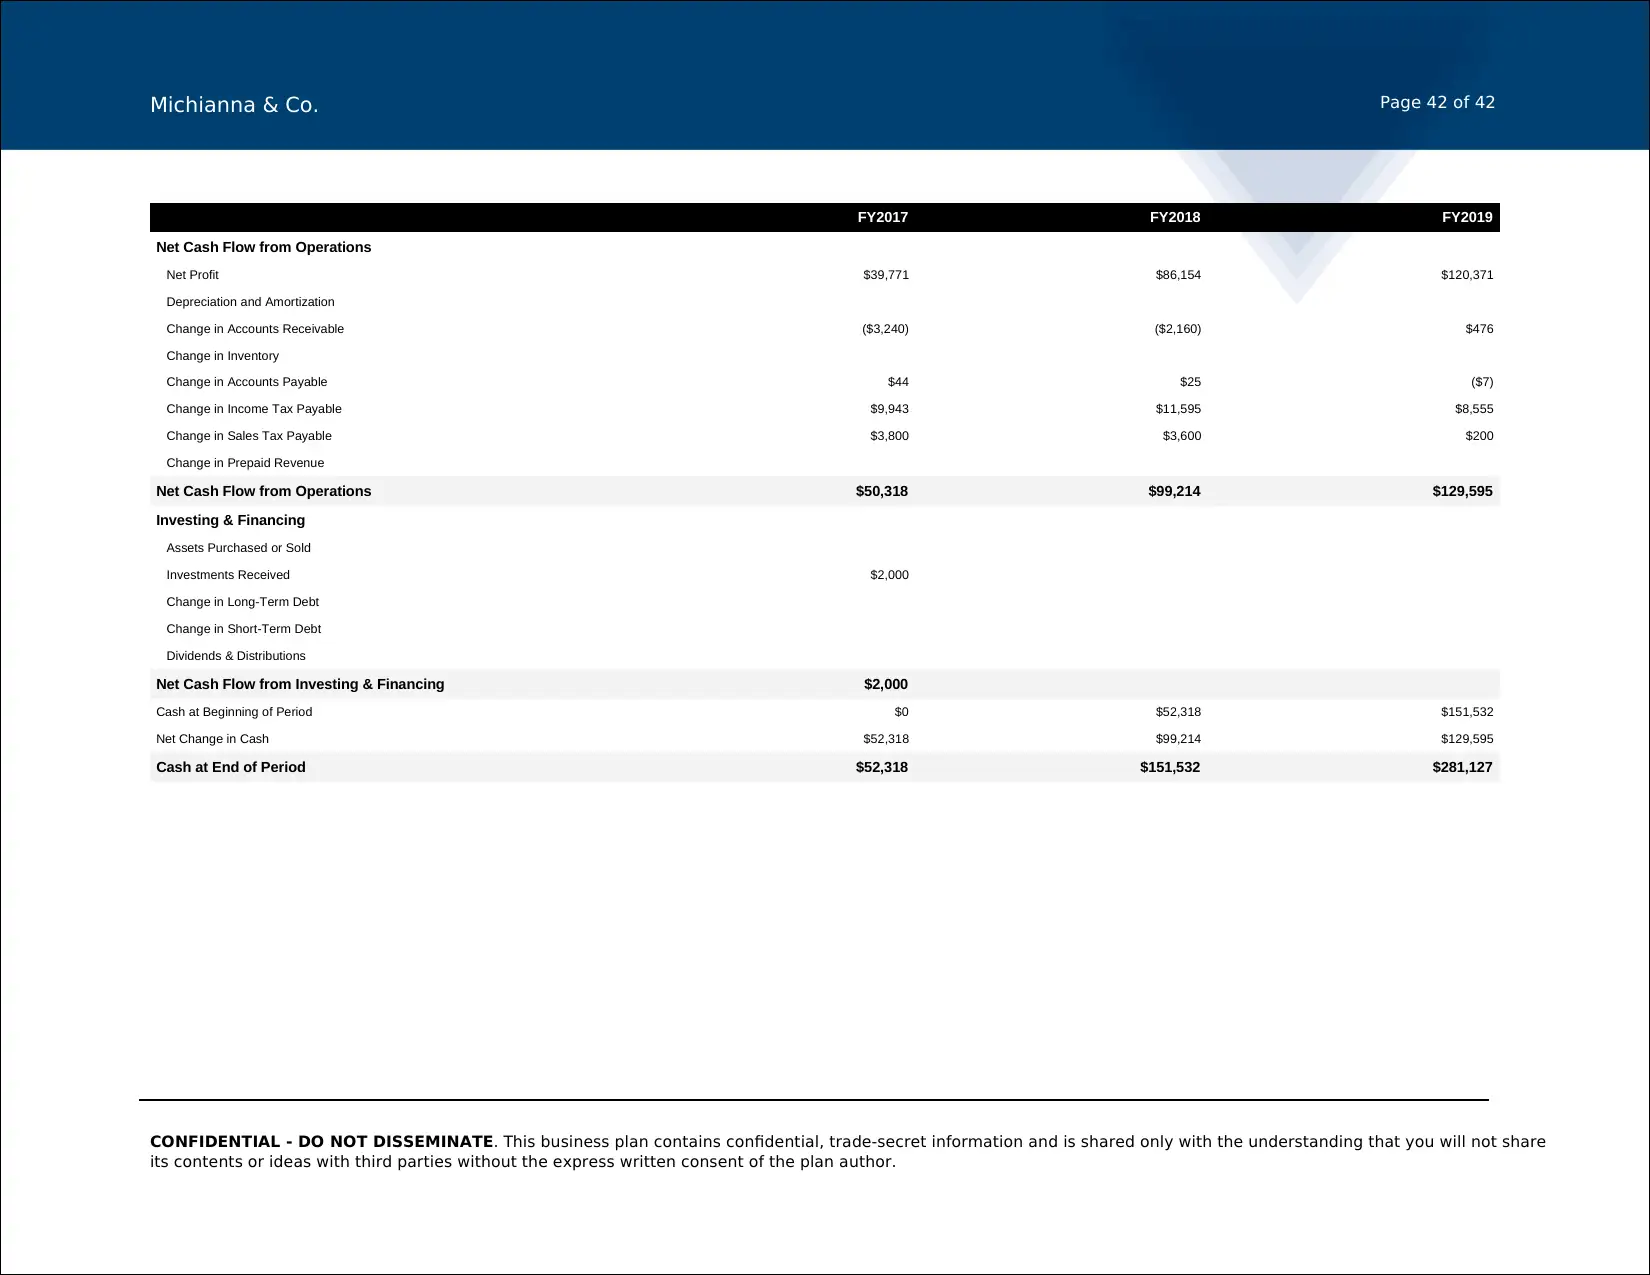
Task: Select Dividends & Distributions row label
Action: point(236,656)
